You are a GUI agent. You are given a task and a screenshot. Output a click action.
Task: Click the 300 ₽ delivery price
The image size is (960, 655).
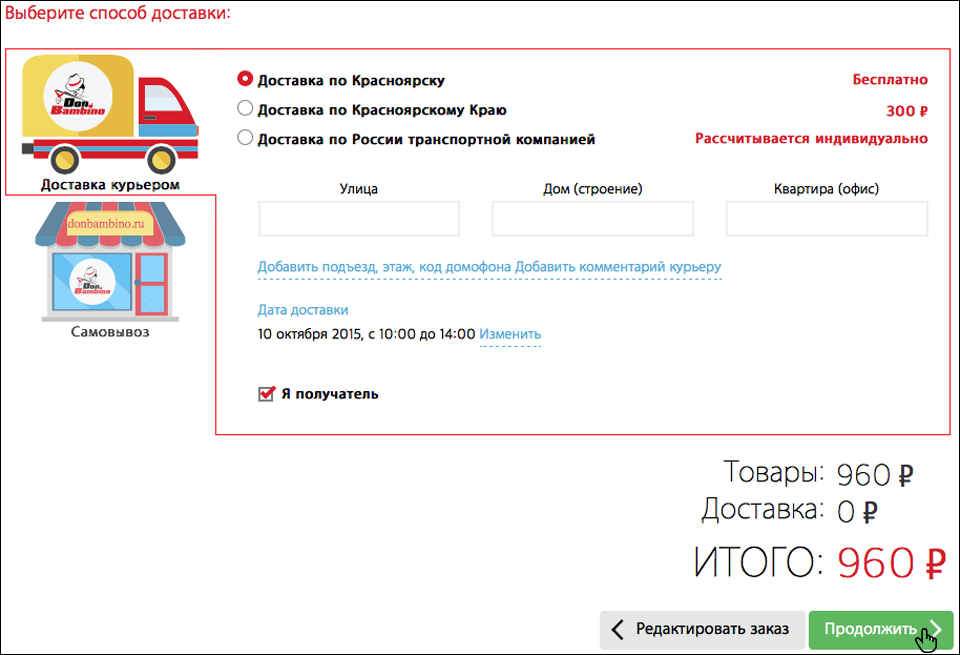[x=907, y=111]
